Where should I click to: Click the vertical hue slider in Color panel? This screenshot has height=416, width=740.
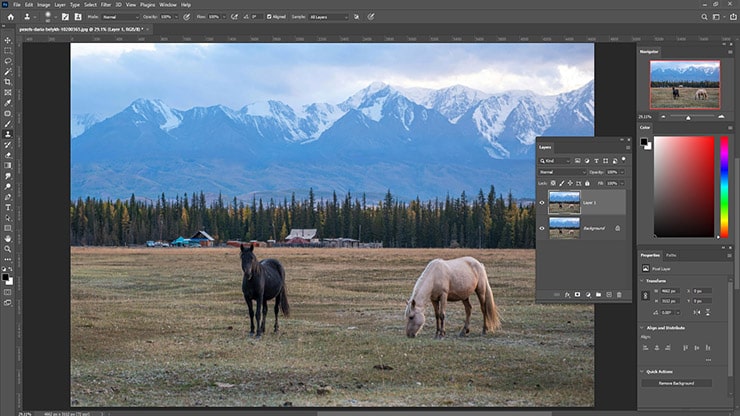(x=724, y=187)
